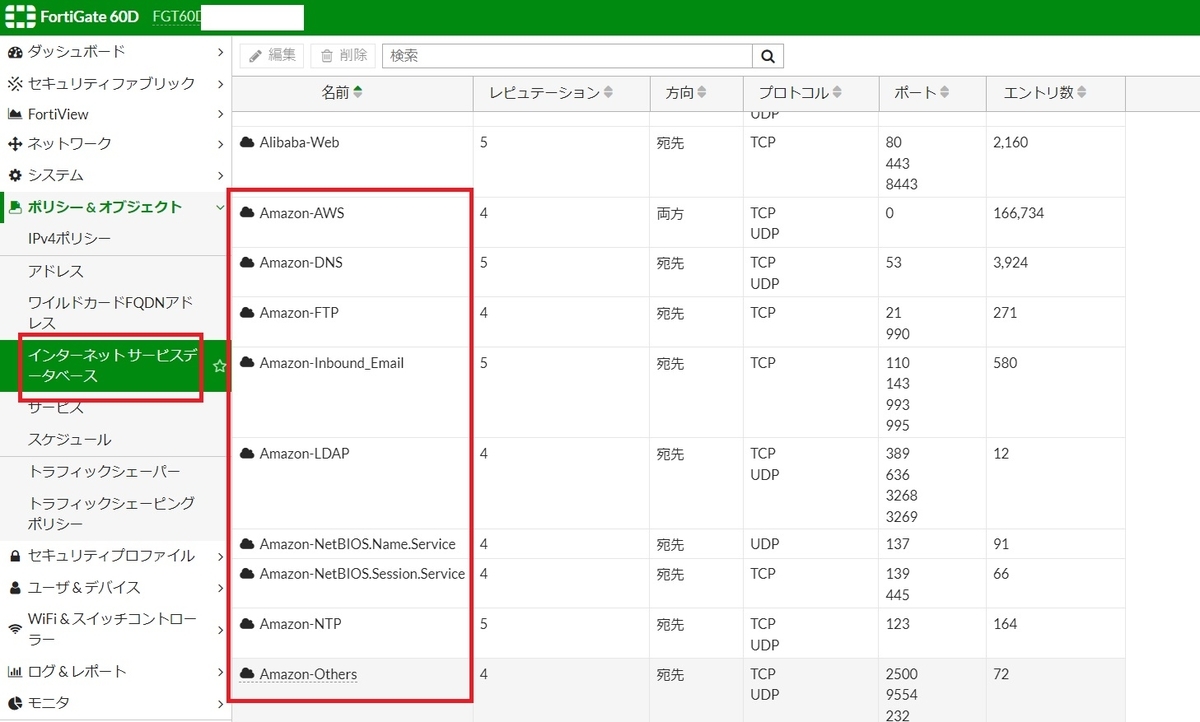Click the cloud icon for Amazon-LDAP
This screenshot has width=1200, height=722.
coord(247,454)
